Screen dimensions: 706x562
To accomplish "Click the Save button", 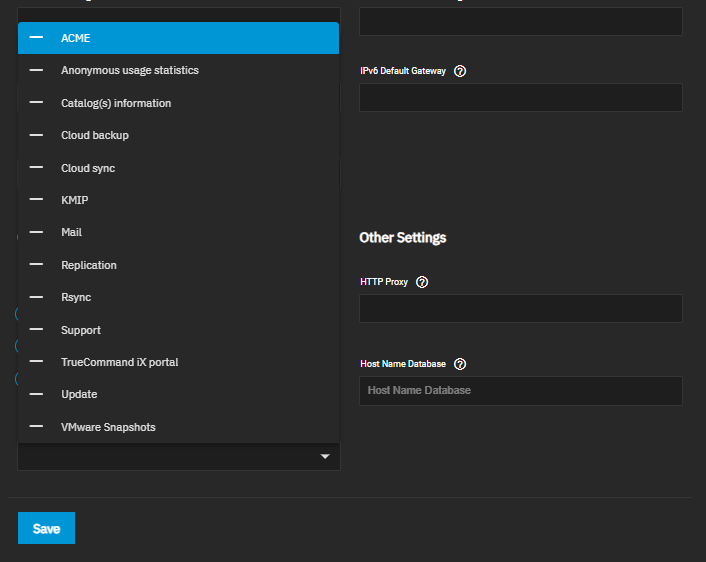I will pyautogui.click(x=46, y=528).
